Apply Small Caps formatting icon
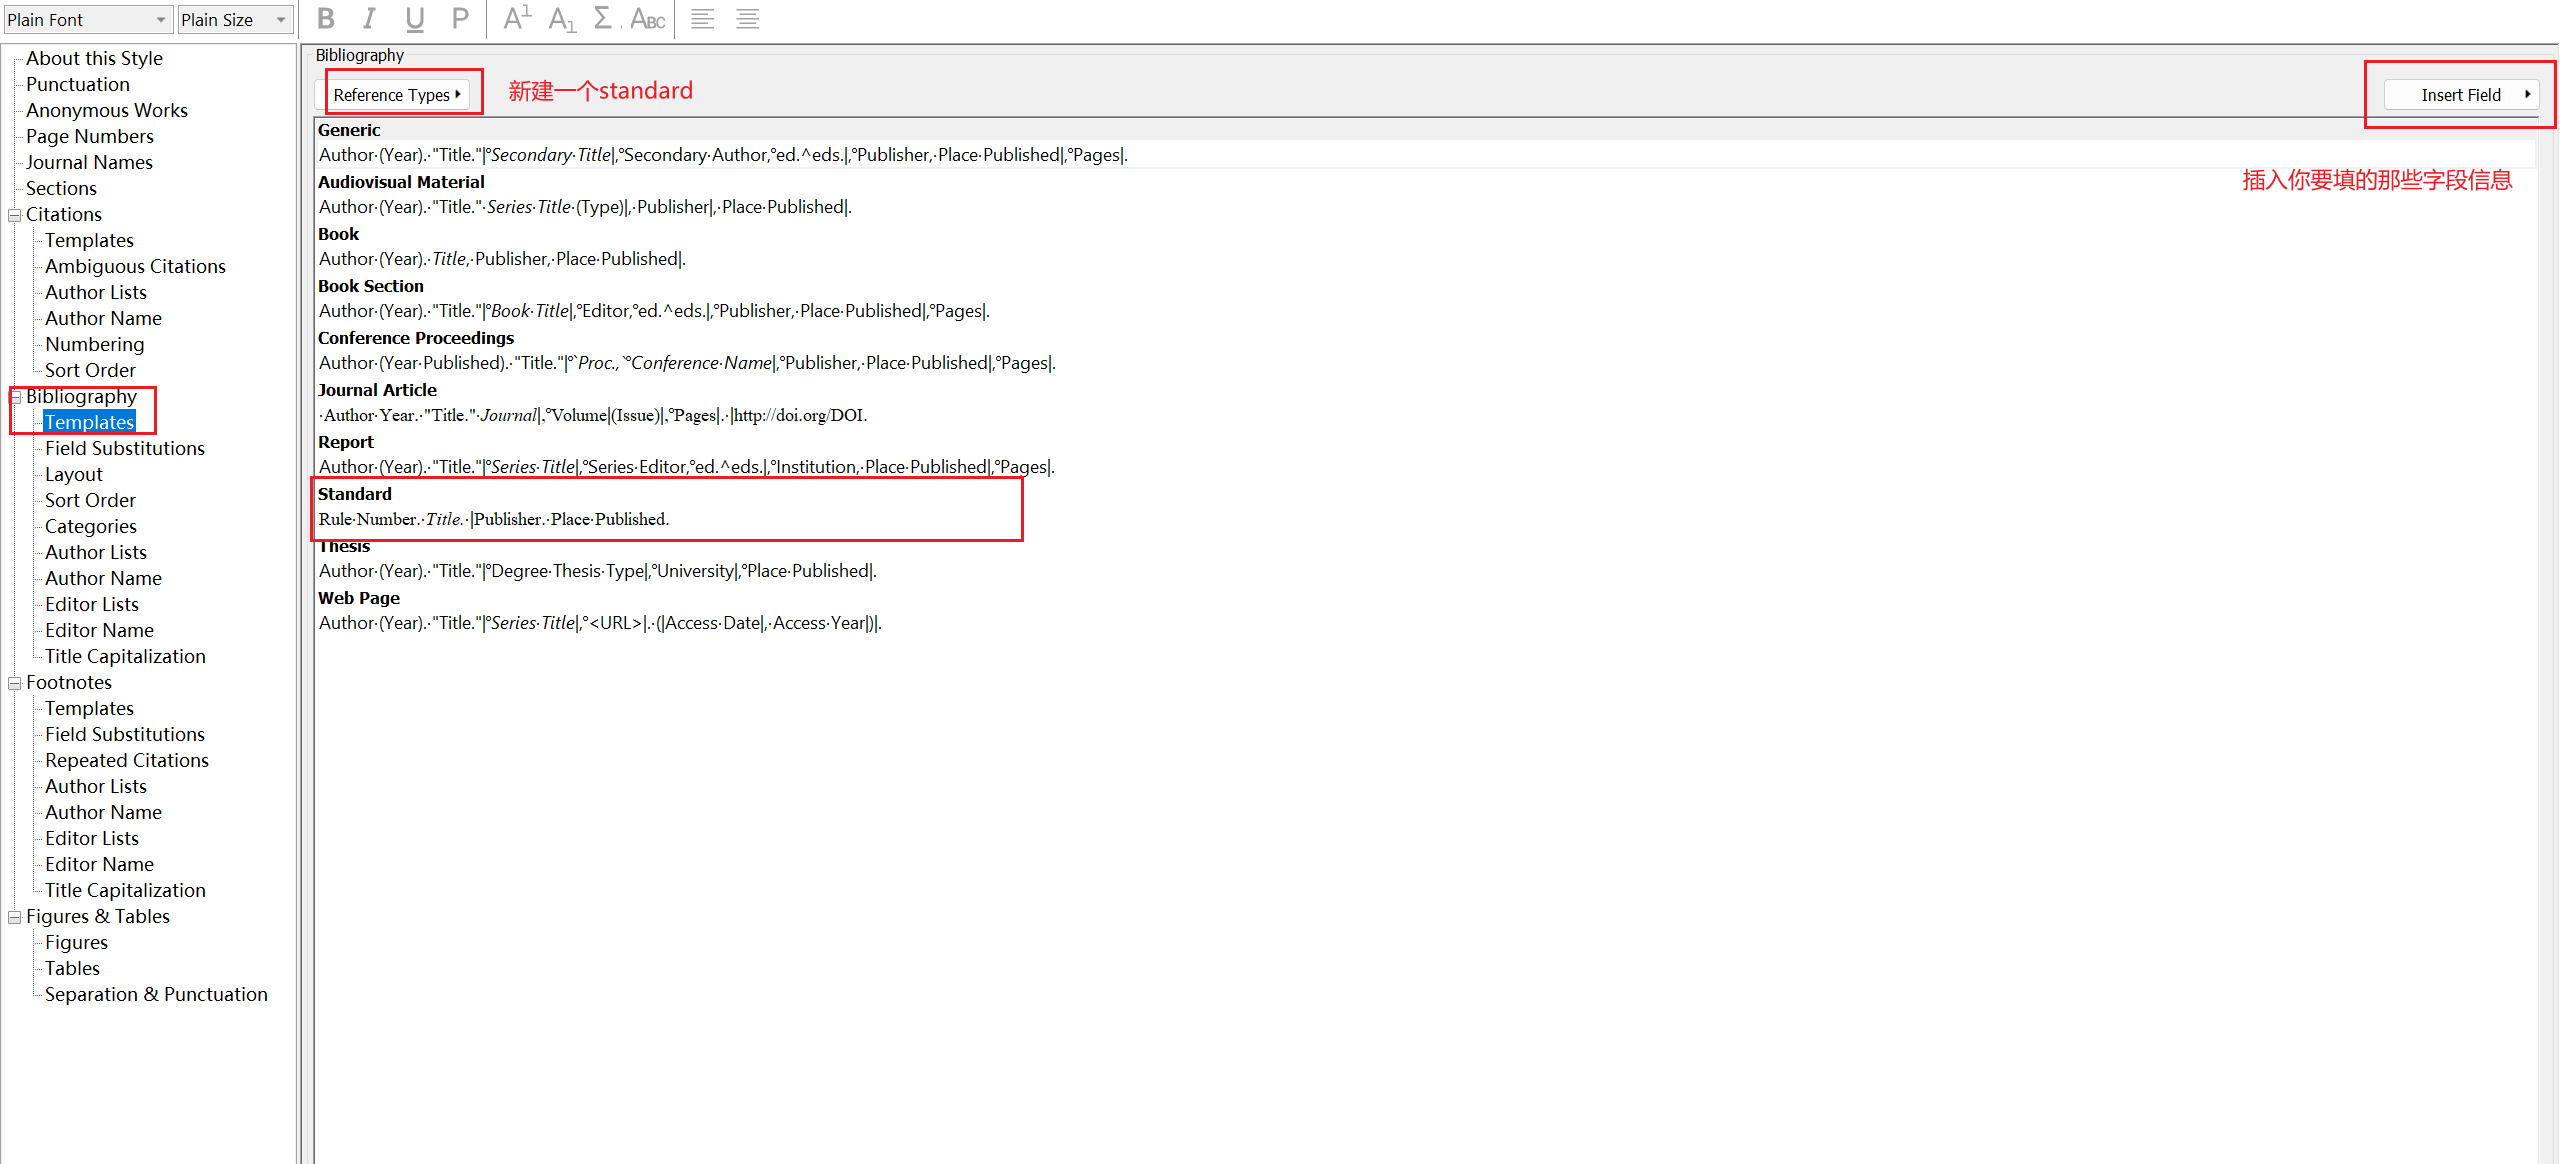This screenshot has width=2560, height=1164. (x=648, y=19)
